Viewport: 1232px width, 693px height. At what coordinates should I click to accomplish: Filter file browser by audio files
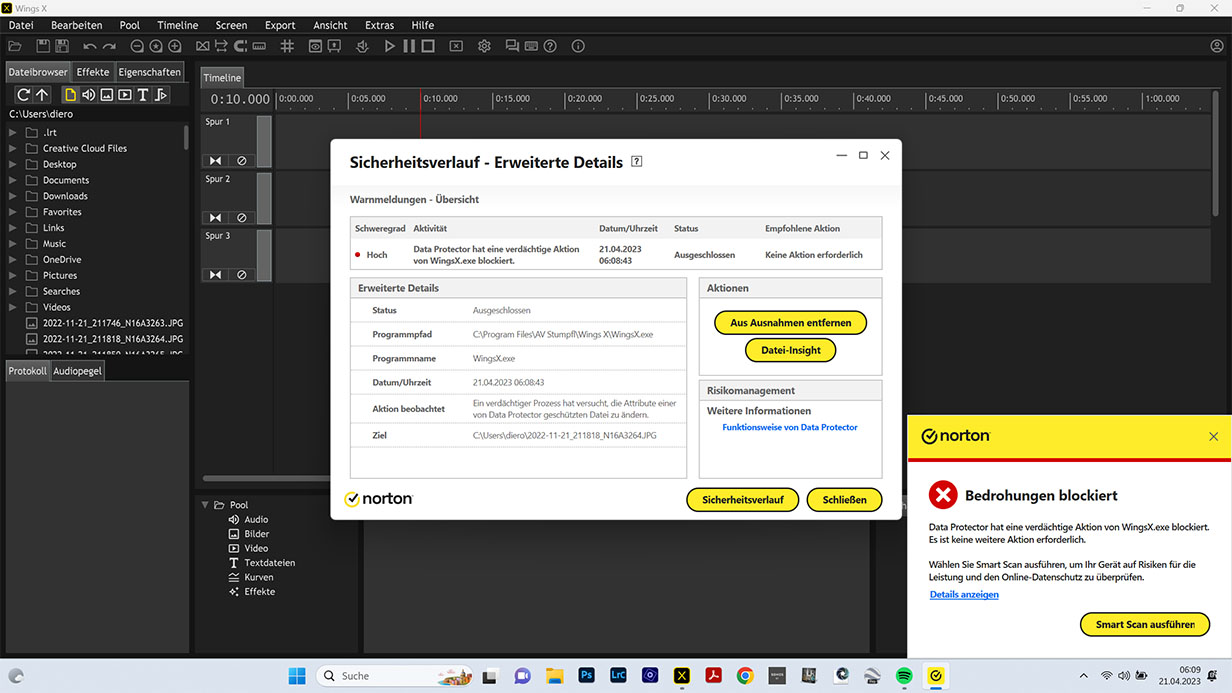coord(88,95)
